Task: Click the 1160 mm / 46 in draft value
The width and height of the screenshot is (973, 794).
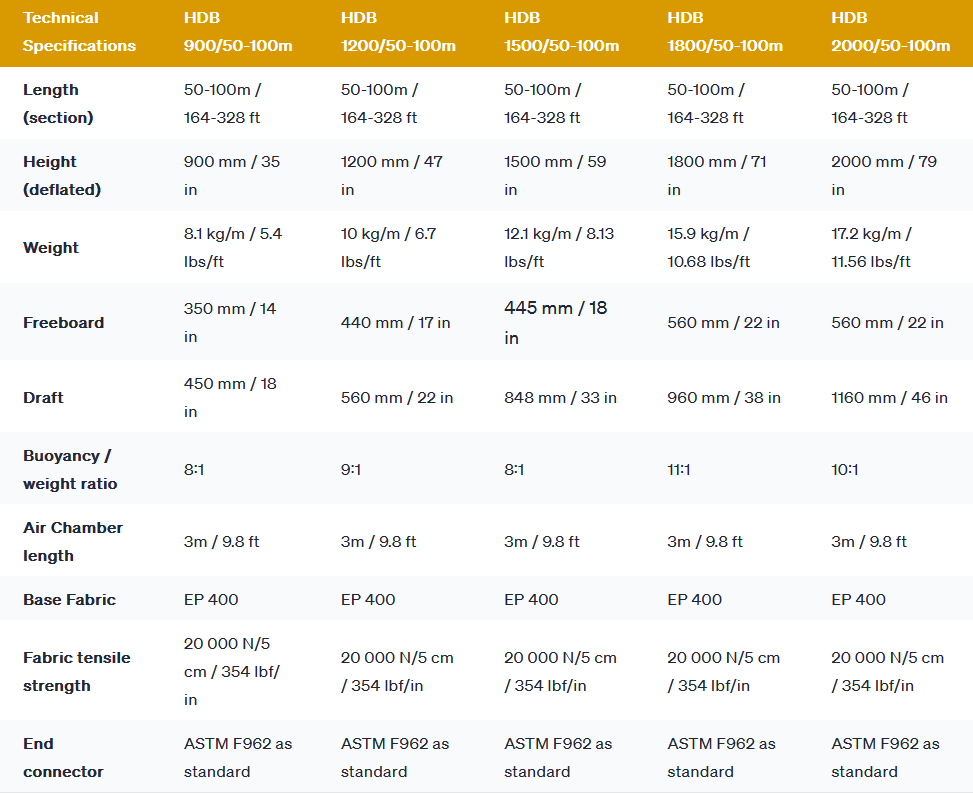Action: point(889,398)
